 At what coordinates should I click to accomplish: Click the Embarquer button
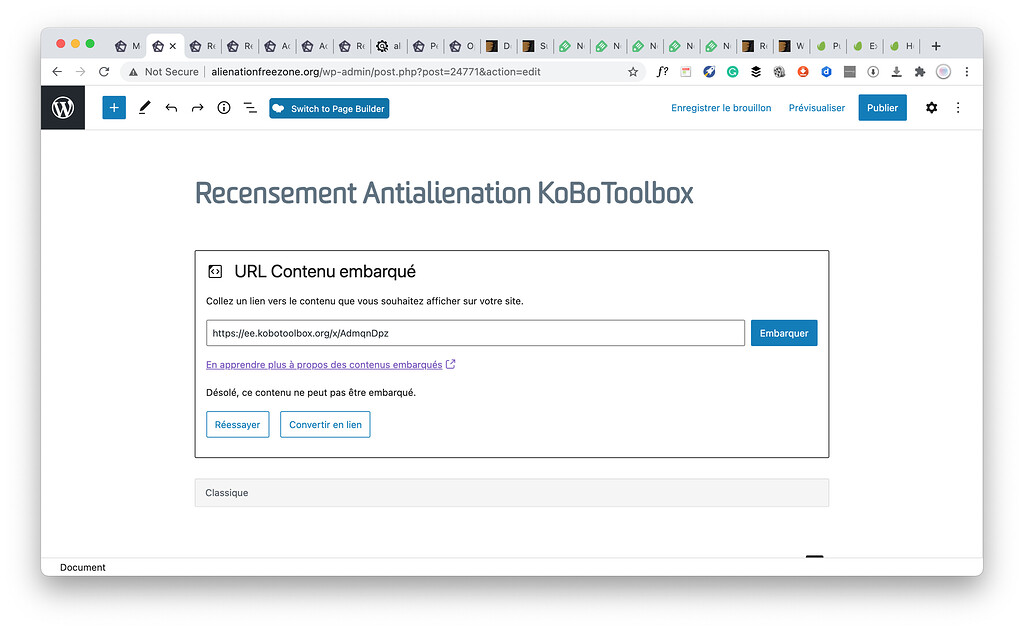784,332
